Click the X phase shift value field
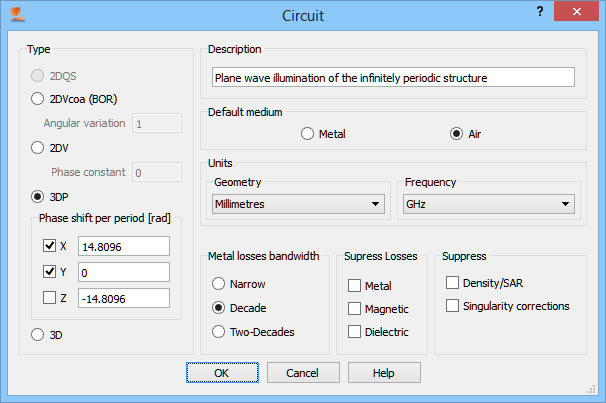The height and width of the screenshot is (403, 606). coord(127,246)
